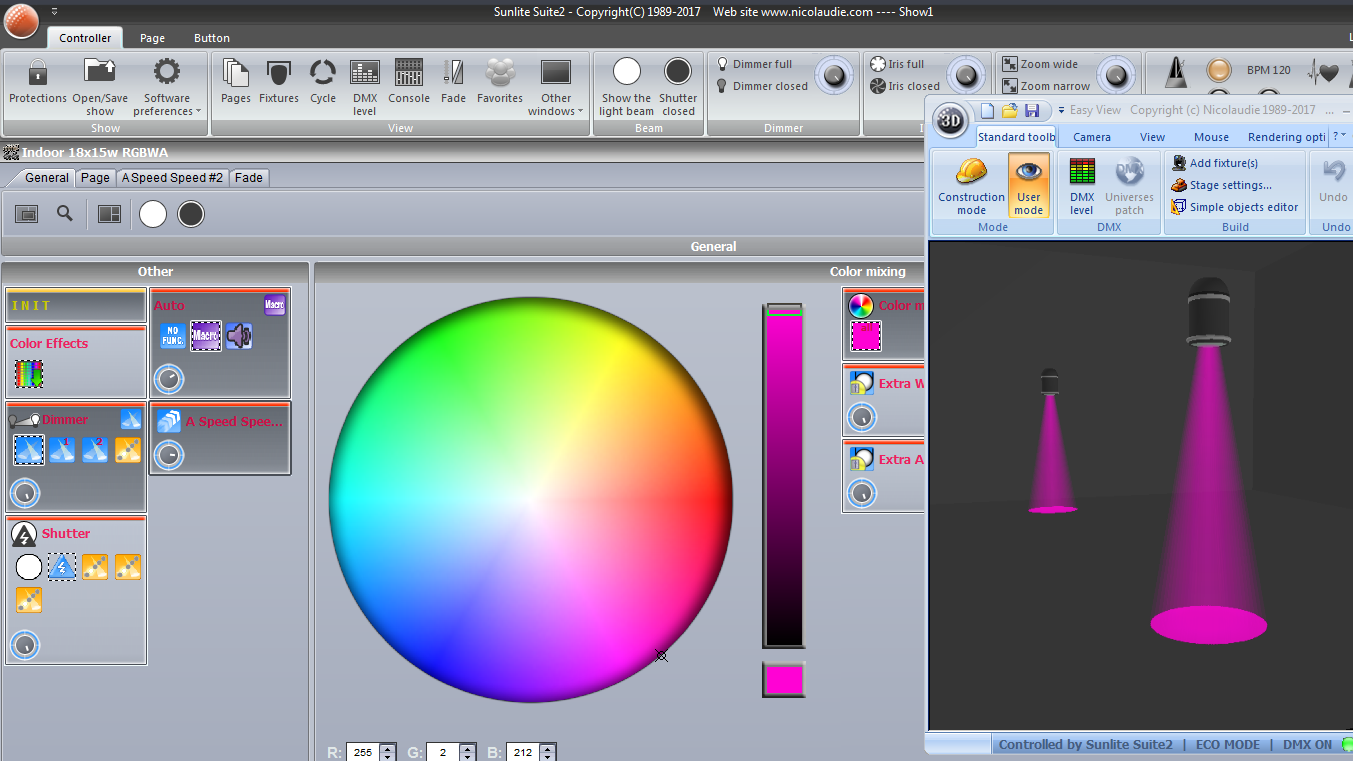
Task: Click the magenta color preview swatch
Action: pyautogui.click(x=783, y=679)
